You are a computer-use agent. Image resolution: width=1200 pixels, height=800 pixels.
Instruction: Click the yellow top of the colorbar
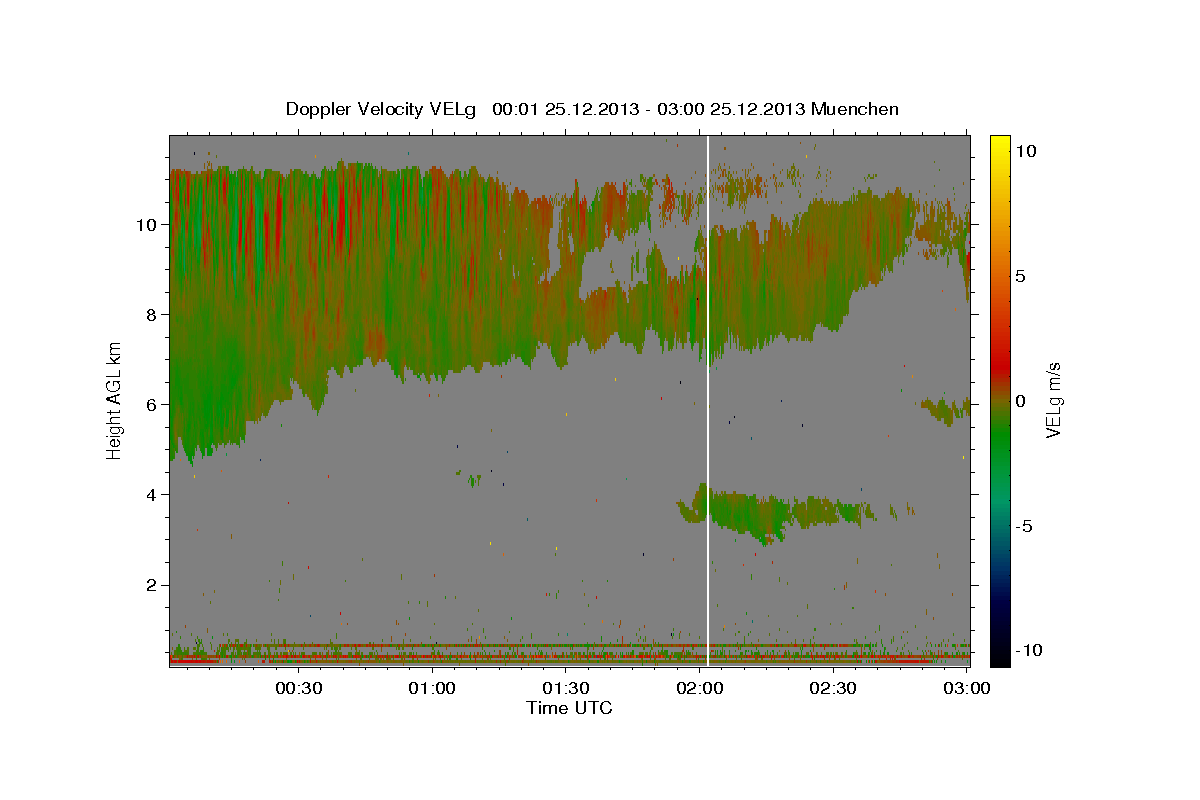pos(1000,143)
